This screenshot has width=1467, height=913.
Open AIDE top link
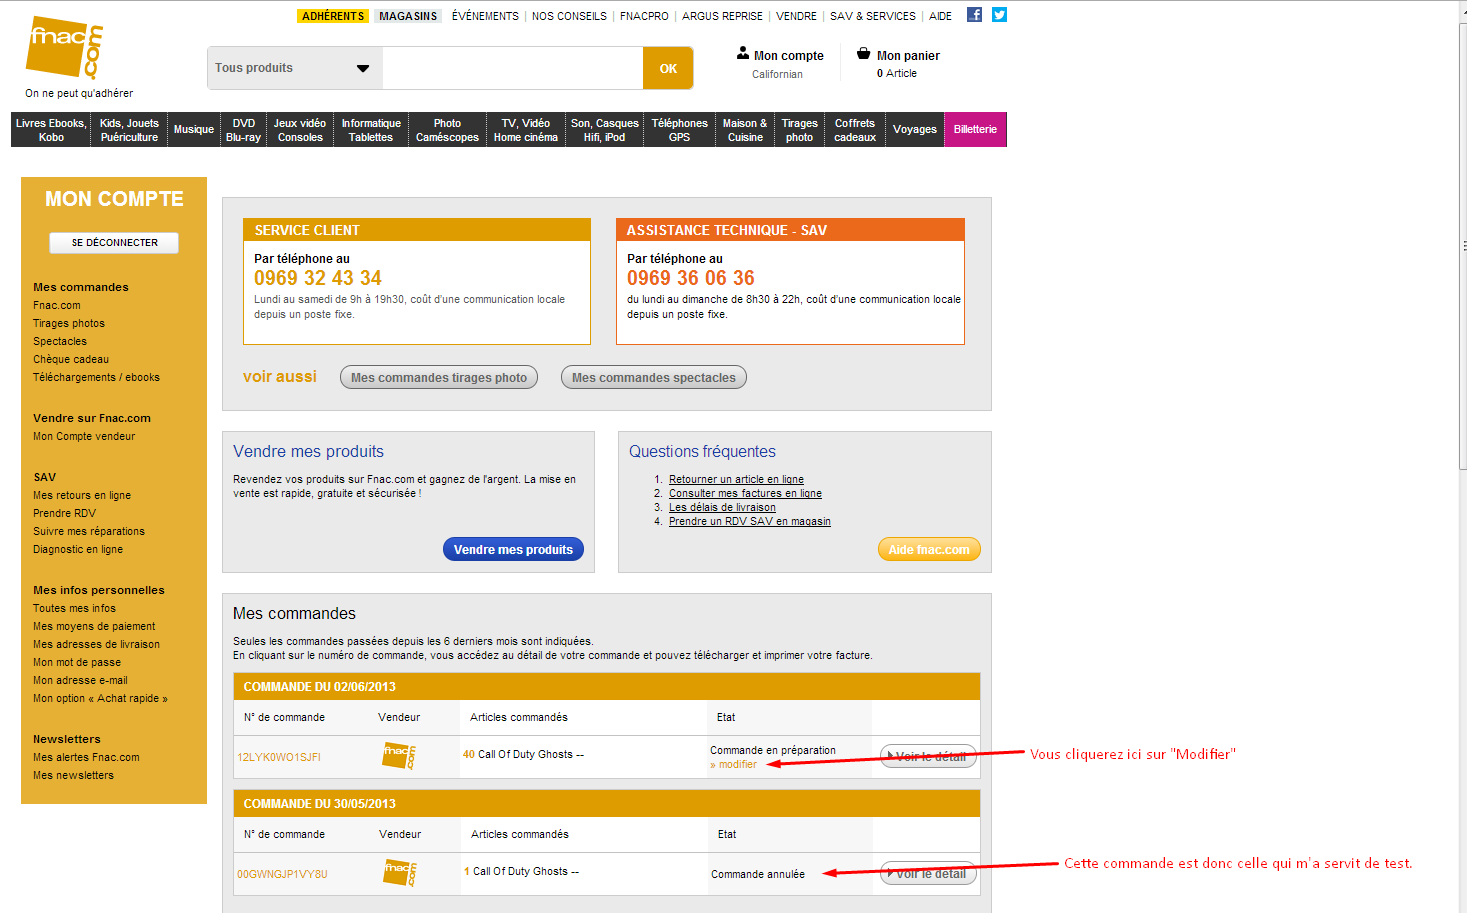point(940,16)
